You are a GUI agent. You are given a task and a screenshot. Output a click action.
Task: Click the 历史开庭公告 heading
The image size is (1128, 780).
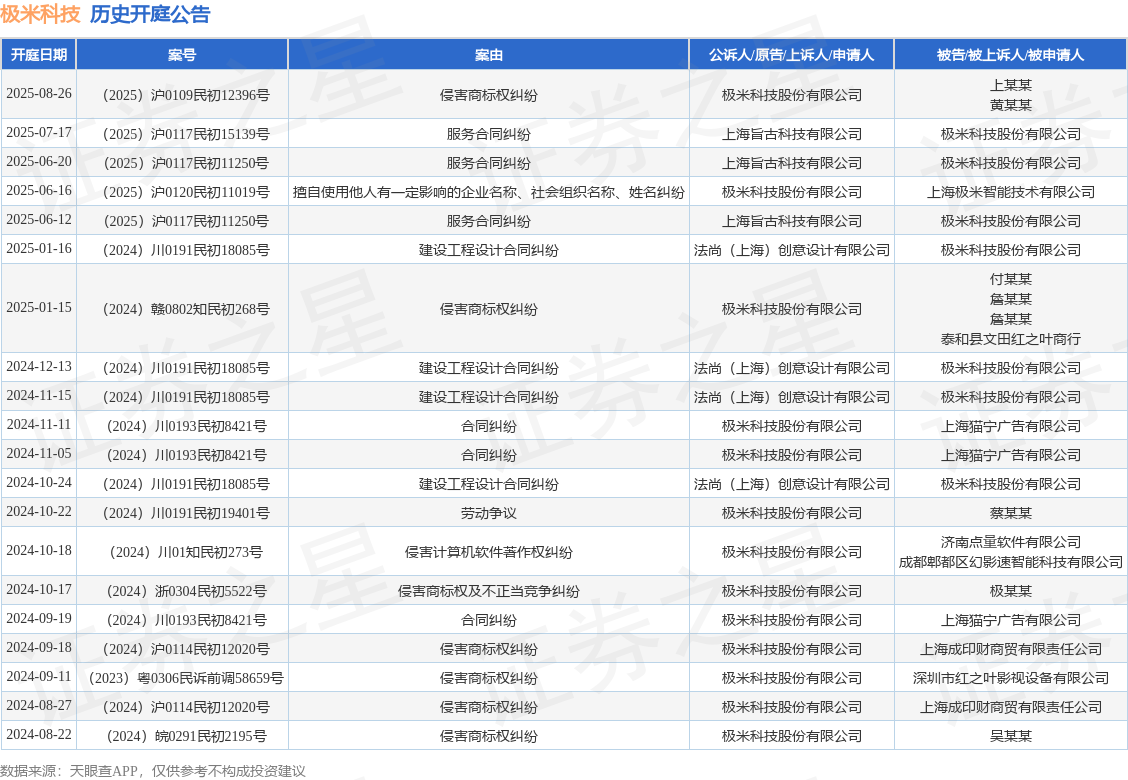click(x=150, y=14)
